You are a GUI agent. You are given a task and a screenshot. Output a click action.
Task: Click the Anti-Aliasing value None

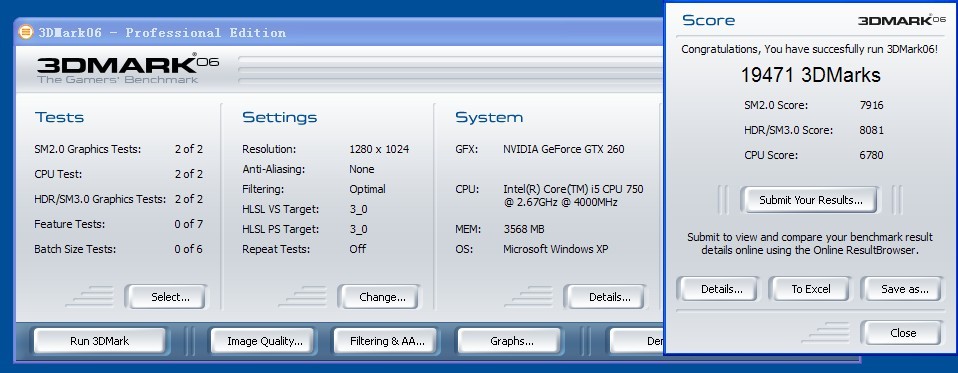click(362, 169)
